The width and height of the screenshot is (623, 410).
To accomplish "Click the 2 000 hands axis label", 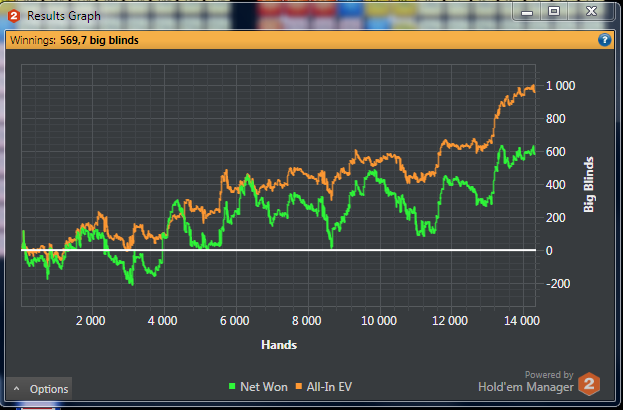I will 91,321.
